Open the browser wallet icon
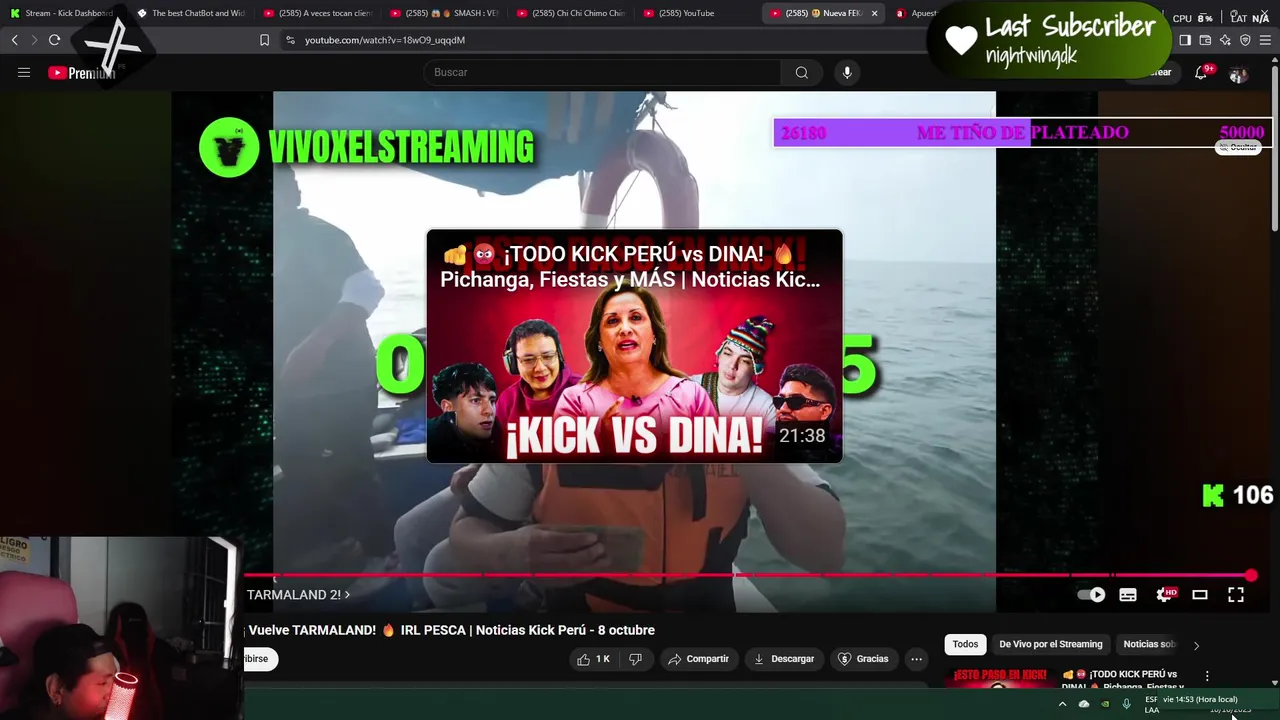 click(x=1205, y=40)
